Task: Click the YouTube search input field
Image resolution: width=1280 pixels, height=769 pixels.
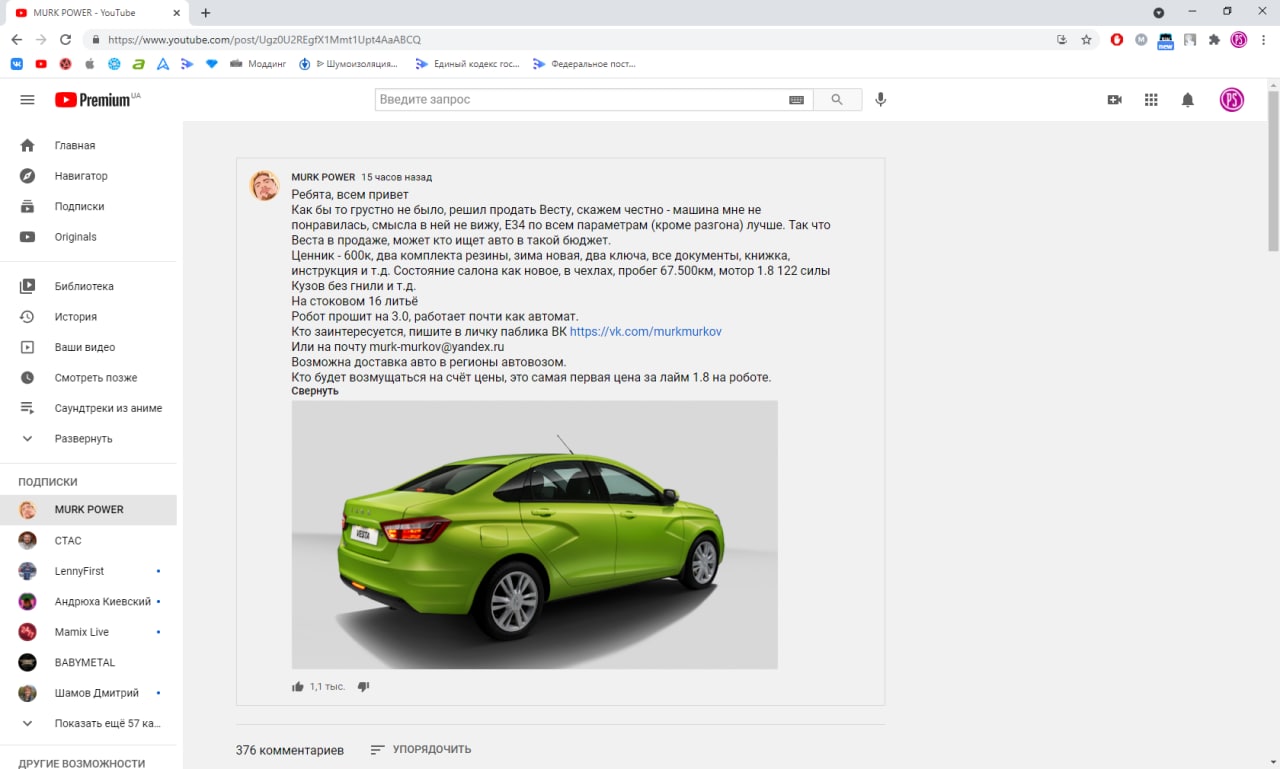Action: point(580,100)
